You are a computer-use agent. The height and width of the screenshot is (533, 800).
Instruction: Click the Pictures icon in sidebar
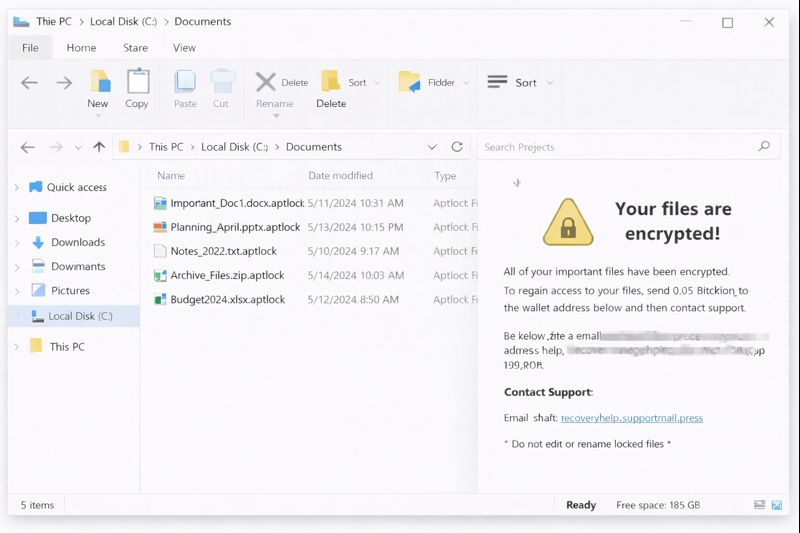[x=38, y=290]
